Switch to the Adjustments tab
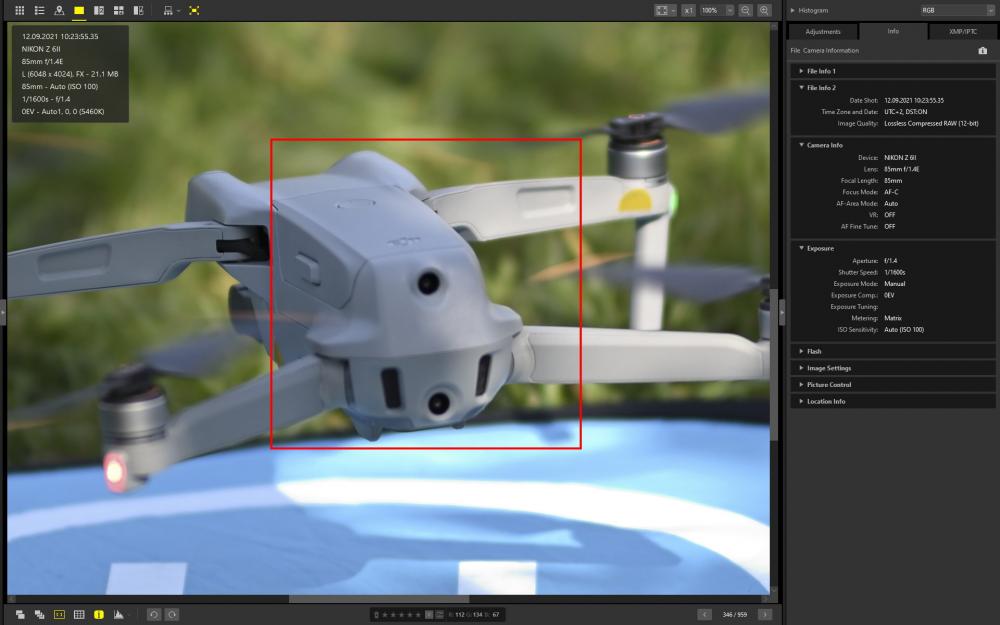Screen dimensions: 1000x625 [823, 31]
